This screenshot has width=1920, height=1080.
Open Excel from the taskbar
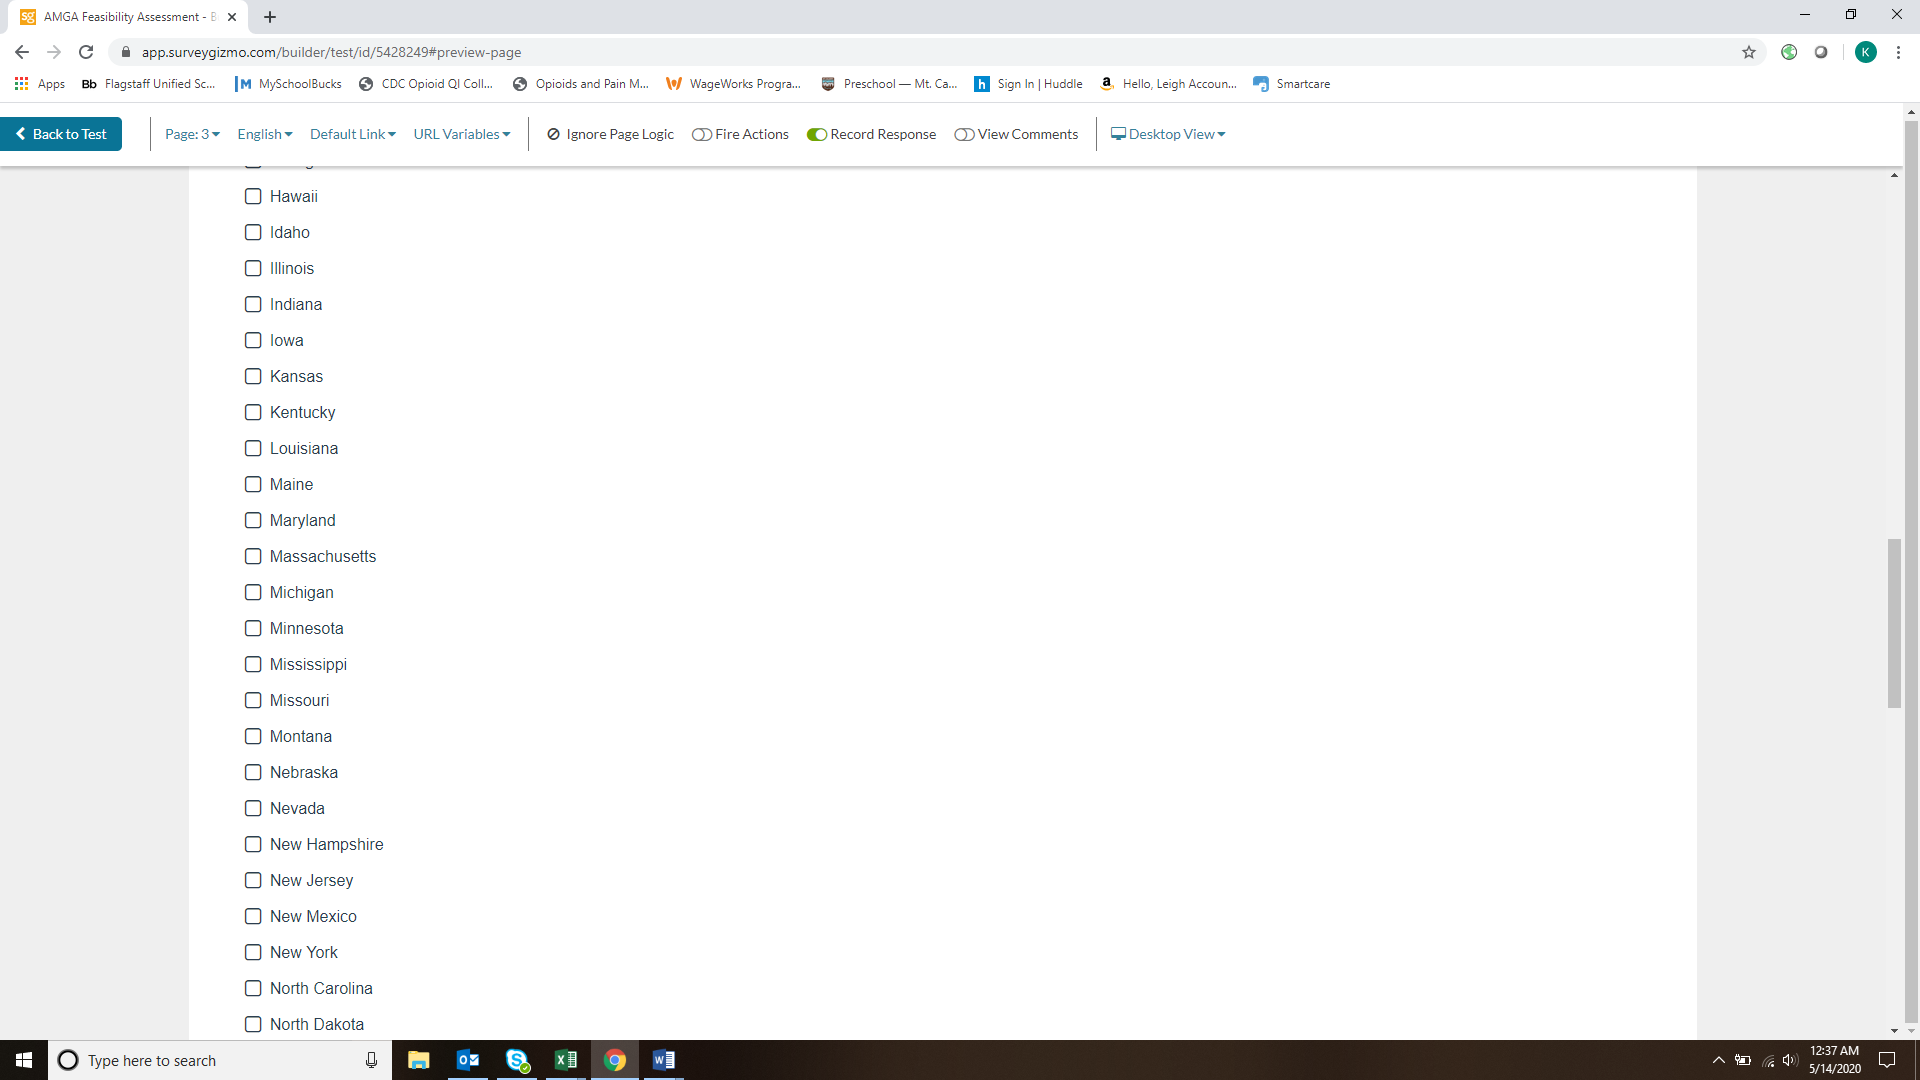click(x=565, y=1060)
